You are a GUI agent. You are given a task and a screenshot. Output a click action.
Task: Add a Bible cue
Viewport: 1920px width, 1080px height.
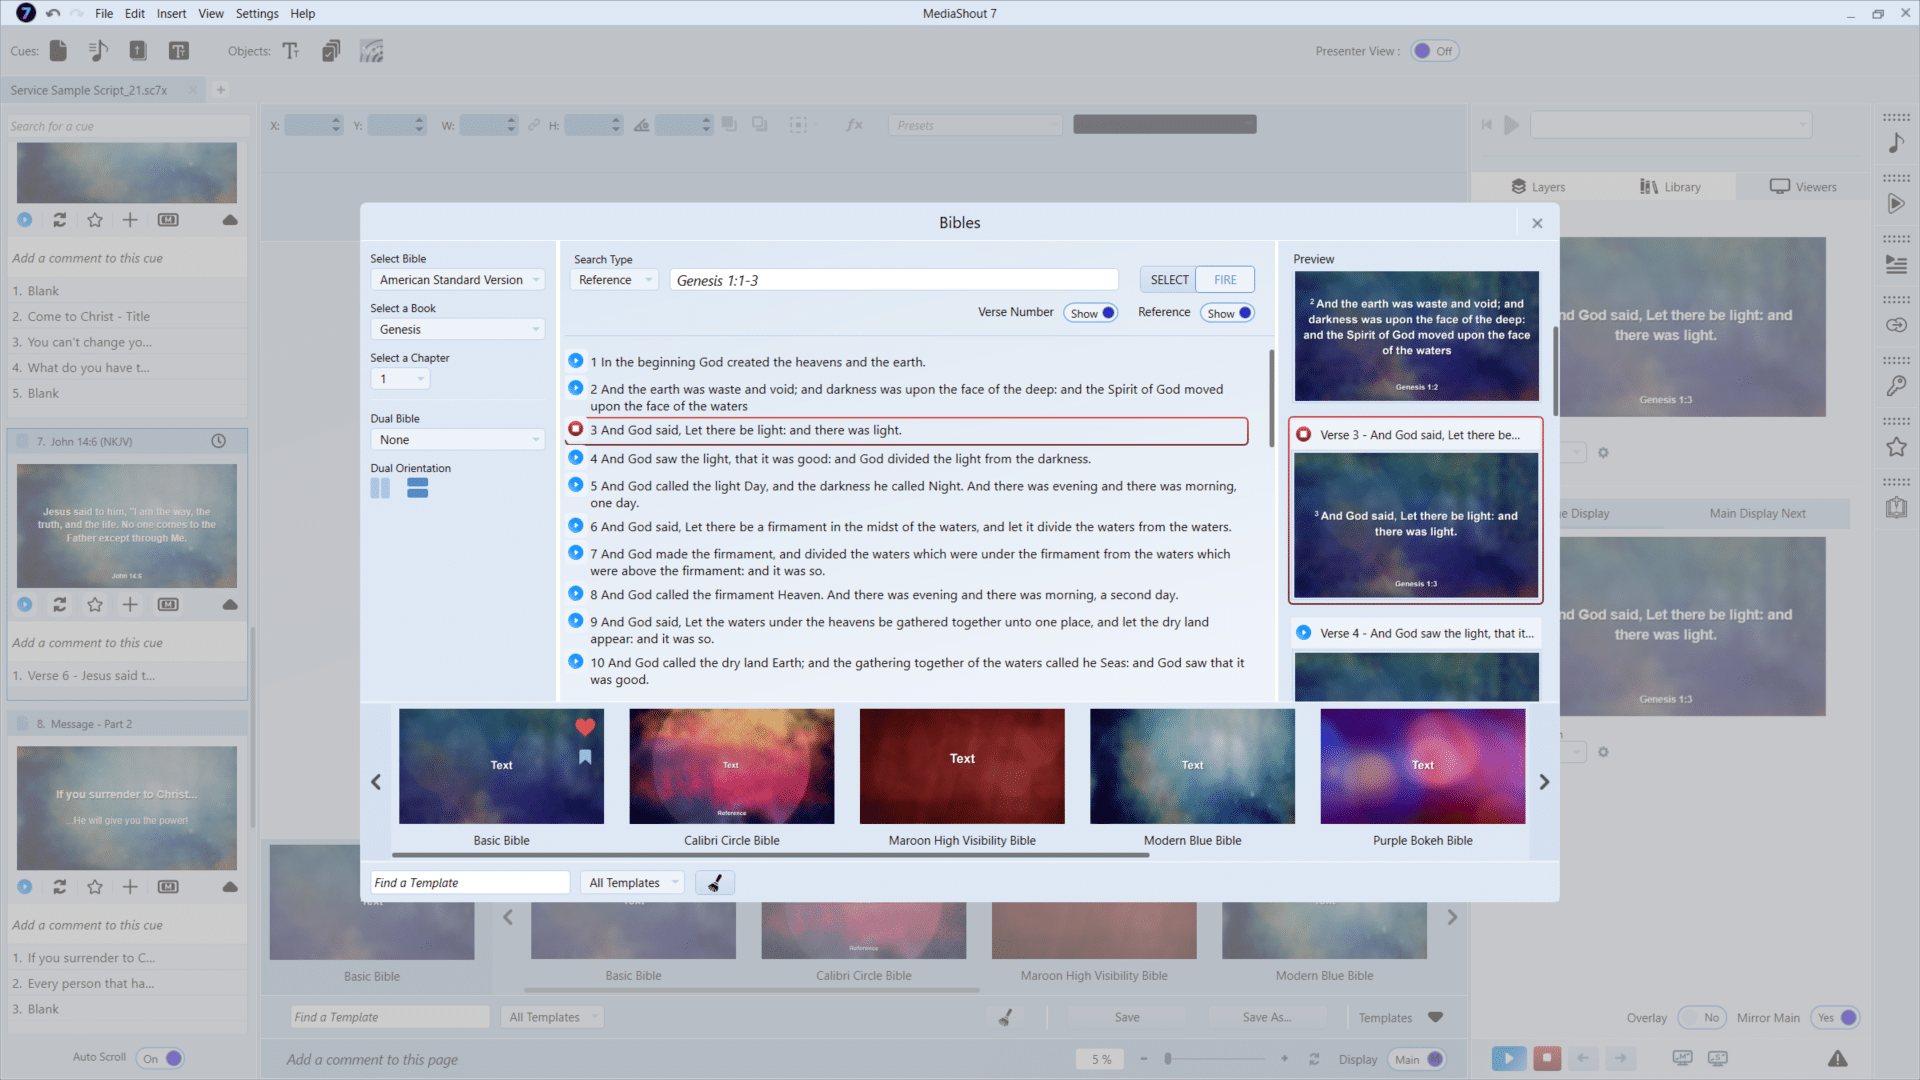coord(137,50)
